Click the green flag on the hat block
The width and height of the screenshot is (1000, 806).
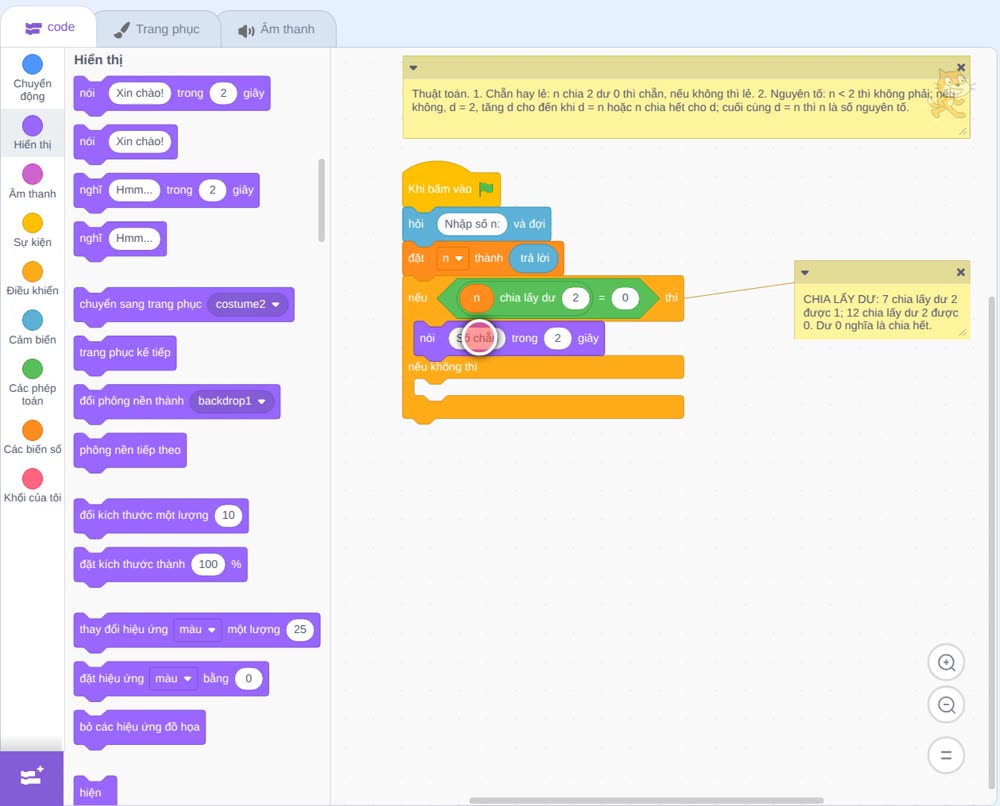pyautogui.click(x=487, y=188)
